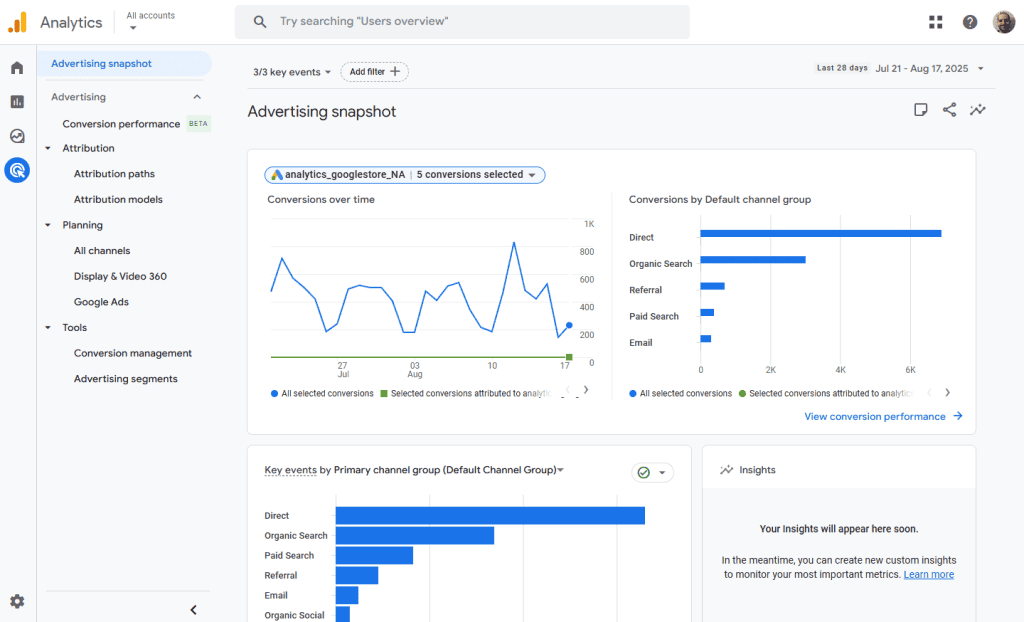Open the 5 conversions selected dropdown
The width and height of the screenshot is (1024, 622).
click(x=476, y=175)
